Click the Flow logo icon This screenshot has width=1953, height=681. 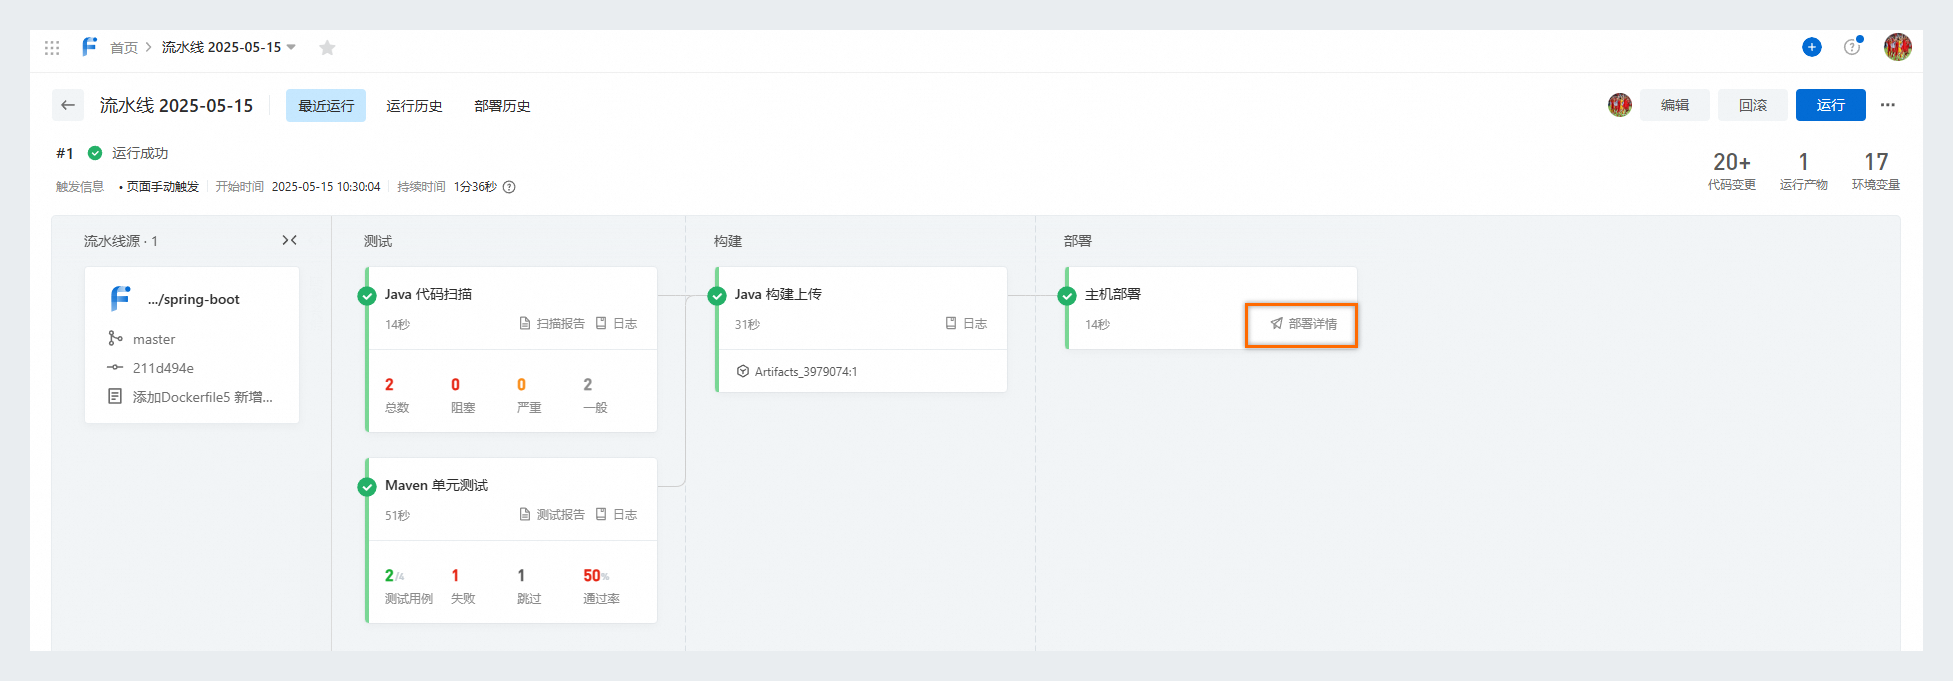[x=89, y=47]
